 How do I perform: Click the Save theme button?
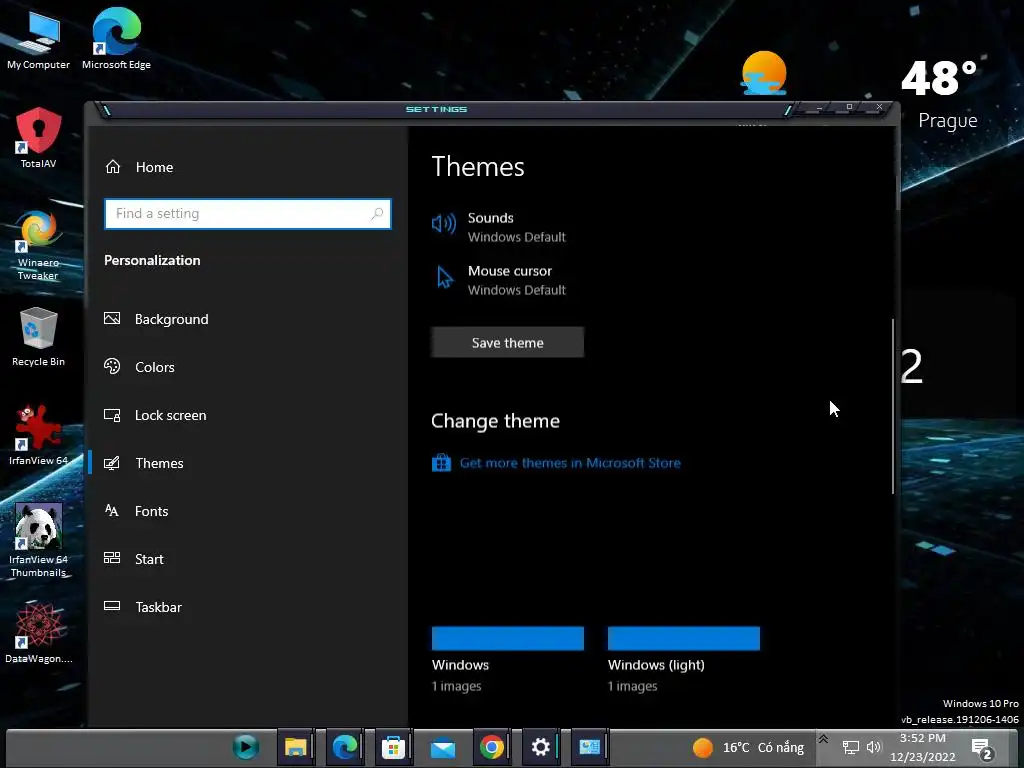[x=507, y=342]
